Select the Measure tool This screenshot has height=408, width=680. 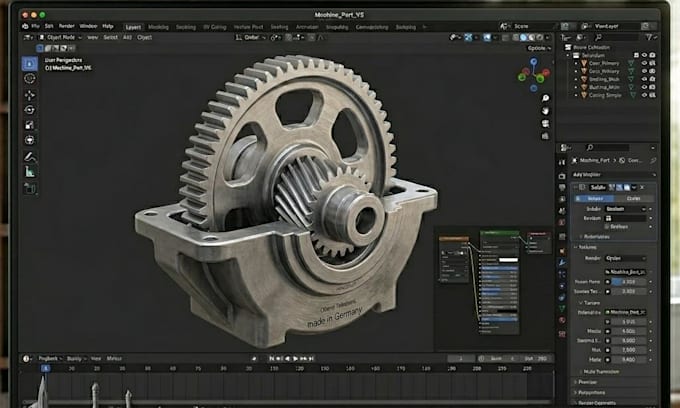(29, 172)
